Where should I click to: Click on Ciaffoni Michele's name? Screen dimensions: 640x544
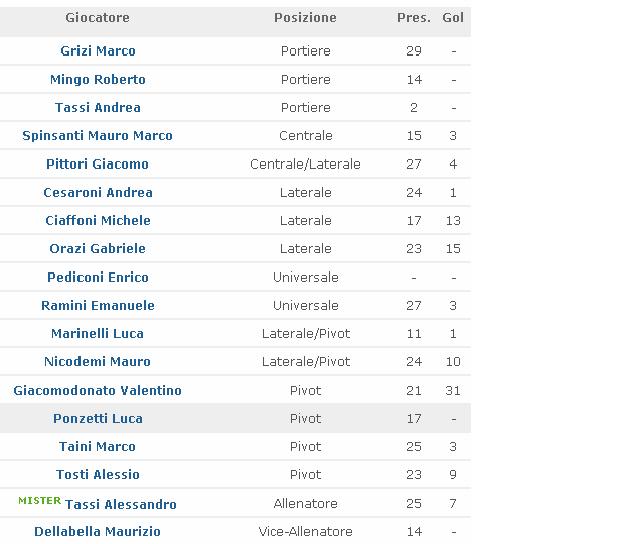98,220
